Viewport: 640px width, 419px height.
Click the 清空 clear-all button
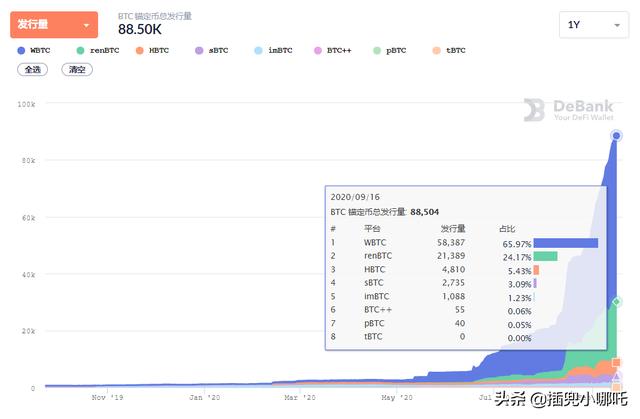coord(77,70)
